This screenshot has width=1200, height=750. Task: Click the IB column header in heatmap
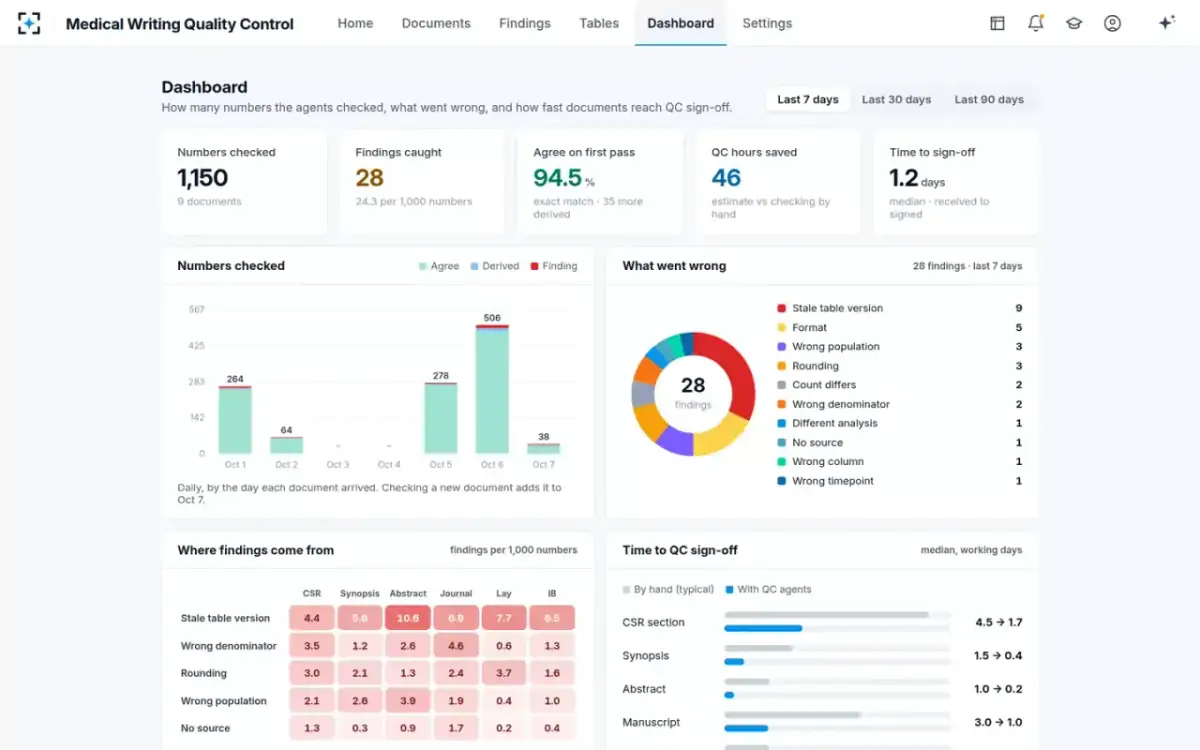click(552, 593)
